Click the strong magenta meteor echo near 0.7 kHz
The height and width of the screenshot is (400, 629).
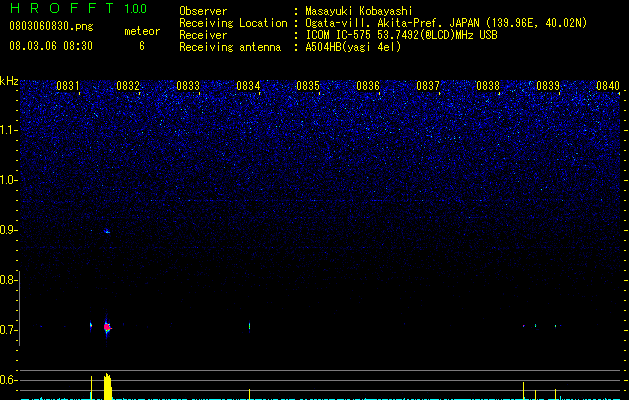point(107,327)
